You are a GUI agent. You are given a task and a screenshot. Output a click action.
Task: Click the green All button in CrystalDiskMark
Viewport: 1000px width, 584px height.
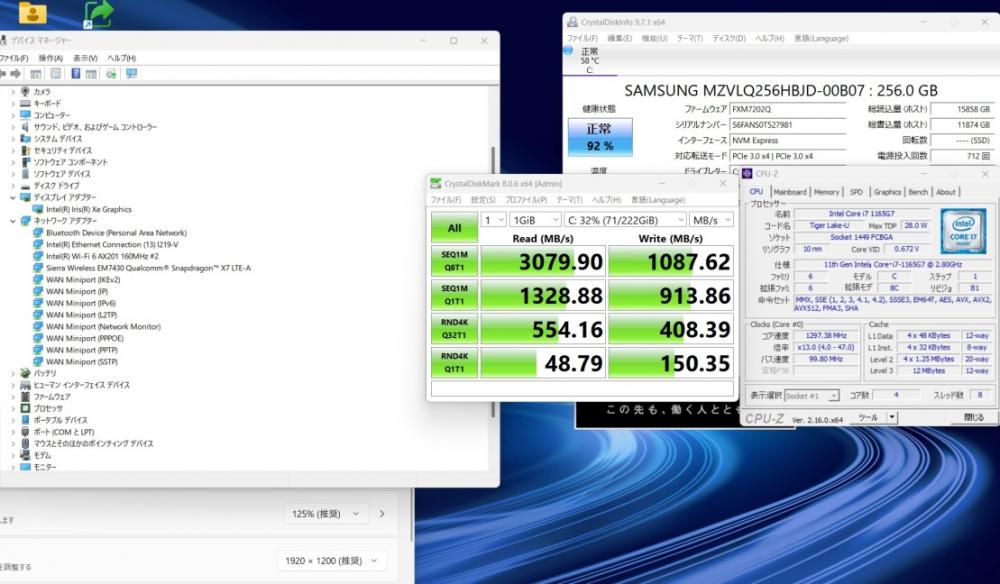click(454, 228)
